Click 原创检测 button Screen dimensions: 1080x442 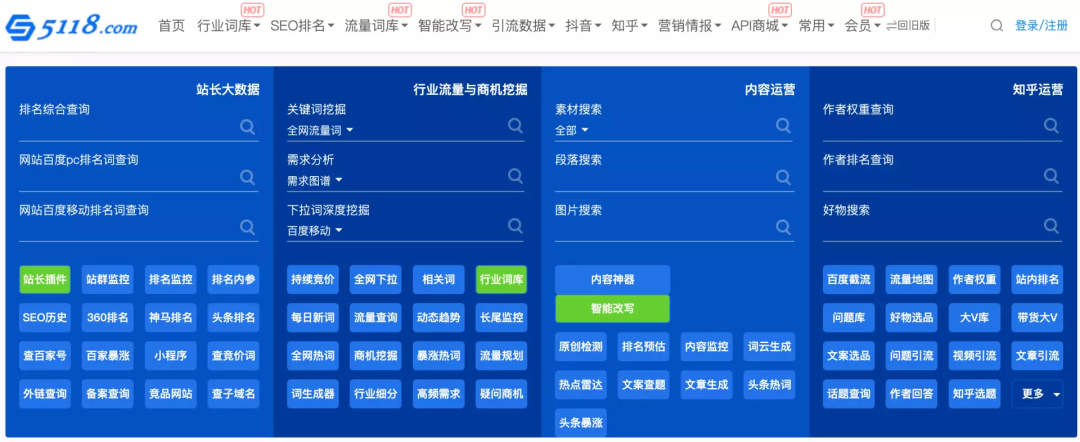pos(581,346)
